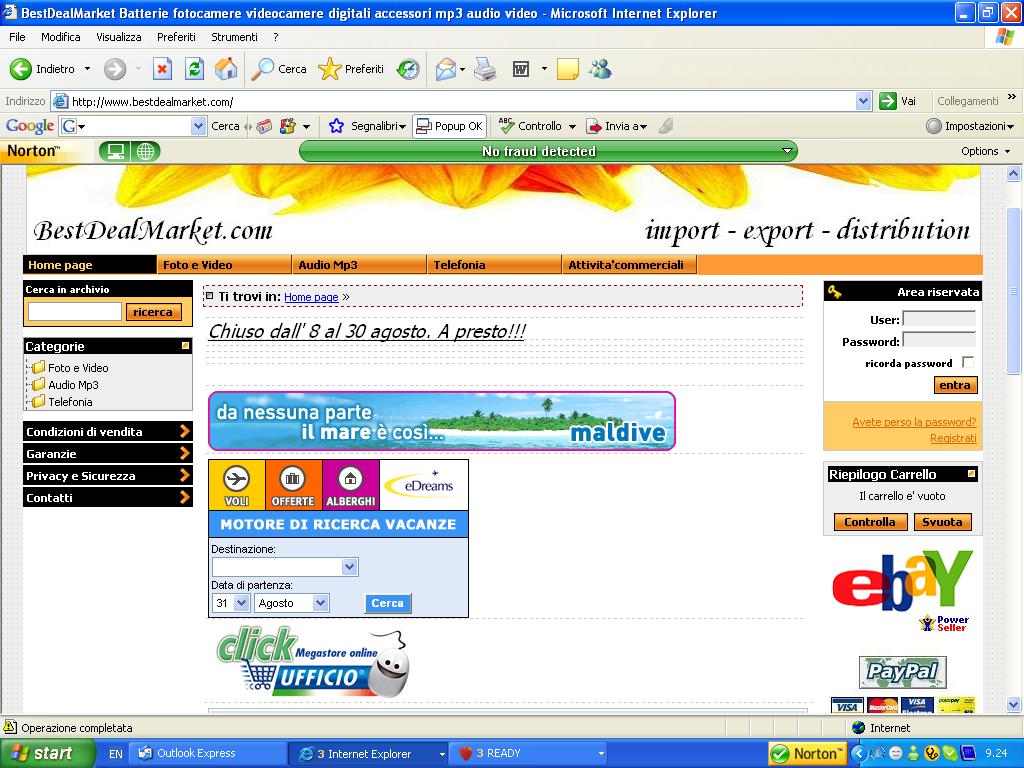Expand the No fraud detected bar
The image size is (1024, 768).
pos(788,152)
